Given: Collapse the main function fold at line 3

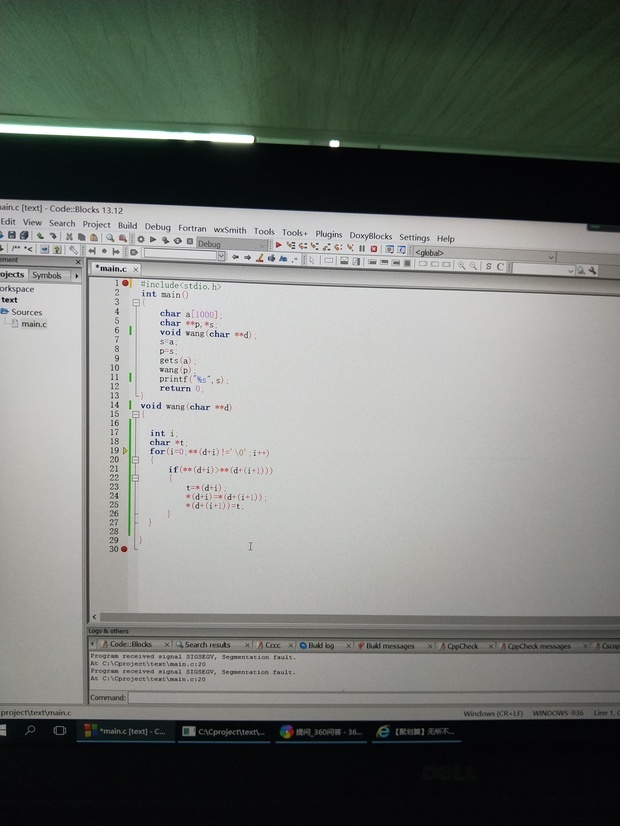Looking at the screenshot, I should point(136,303).
